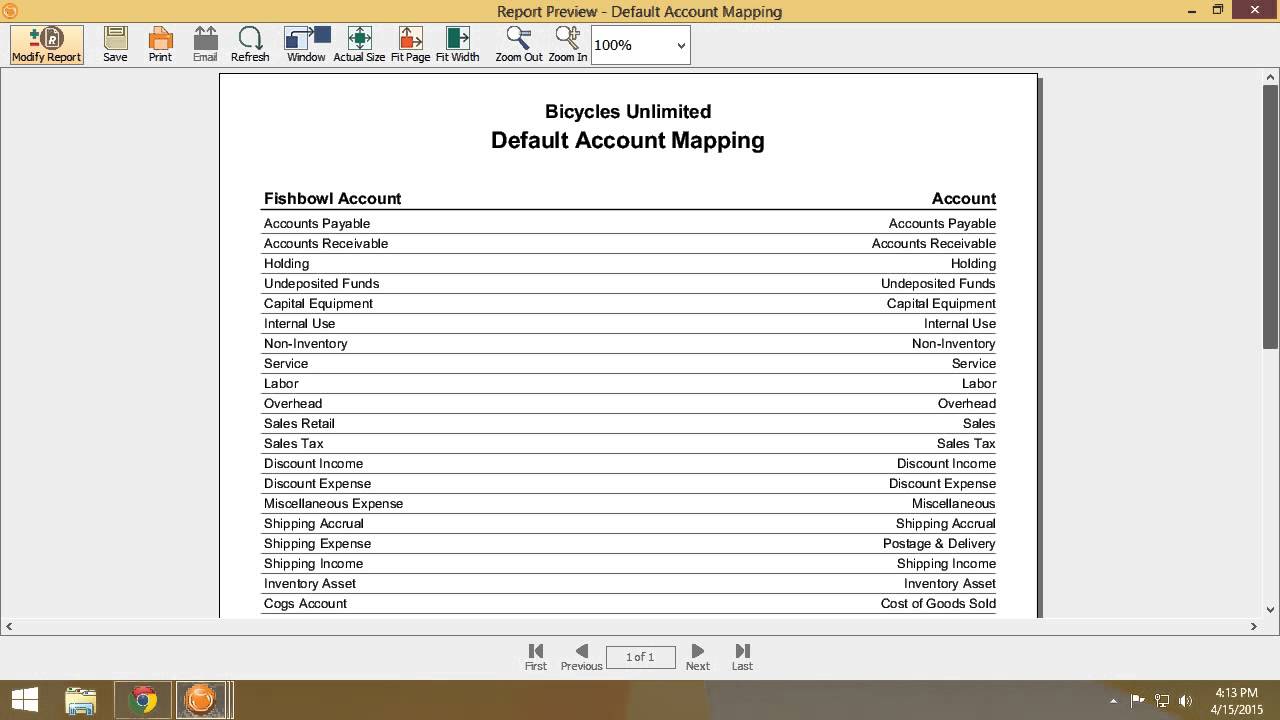Image resolution: width=1280 pixels, height=720 pixels.
Task: Show hidden system tray icons
Action: 1113,701
